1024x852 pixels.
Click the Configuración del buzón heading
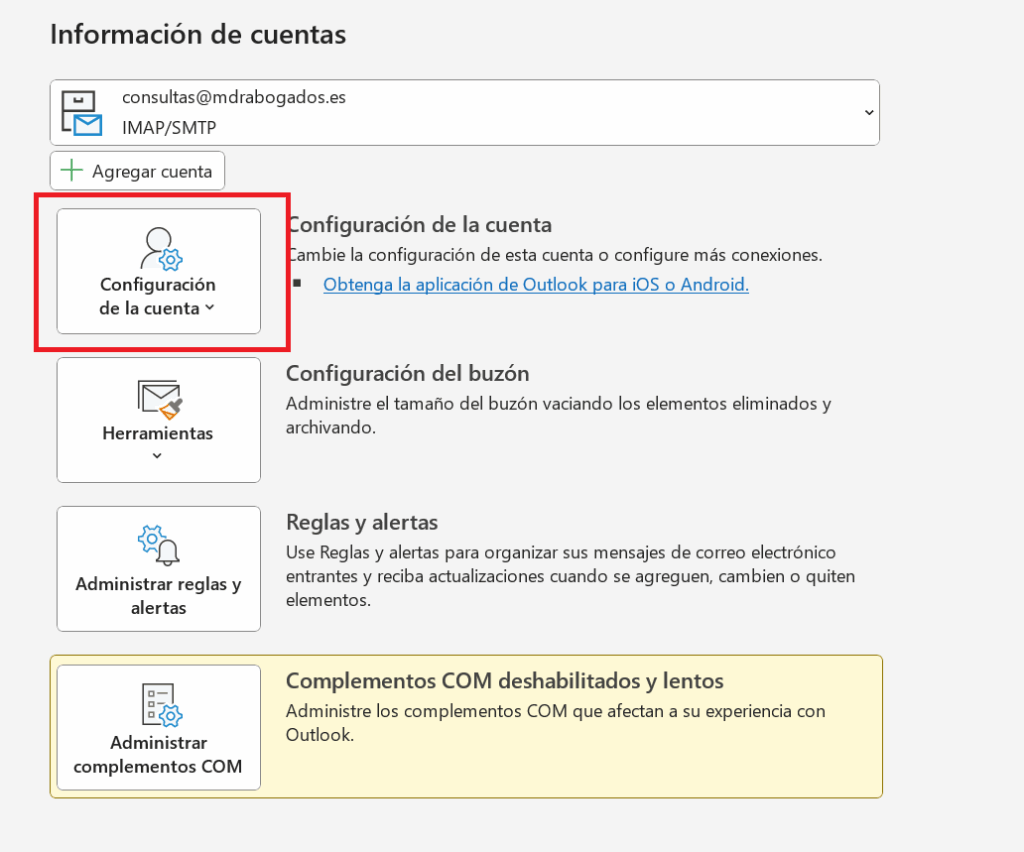[408, 373]
